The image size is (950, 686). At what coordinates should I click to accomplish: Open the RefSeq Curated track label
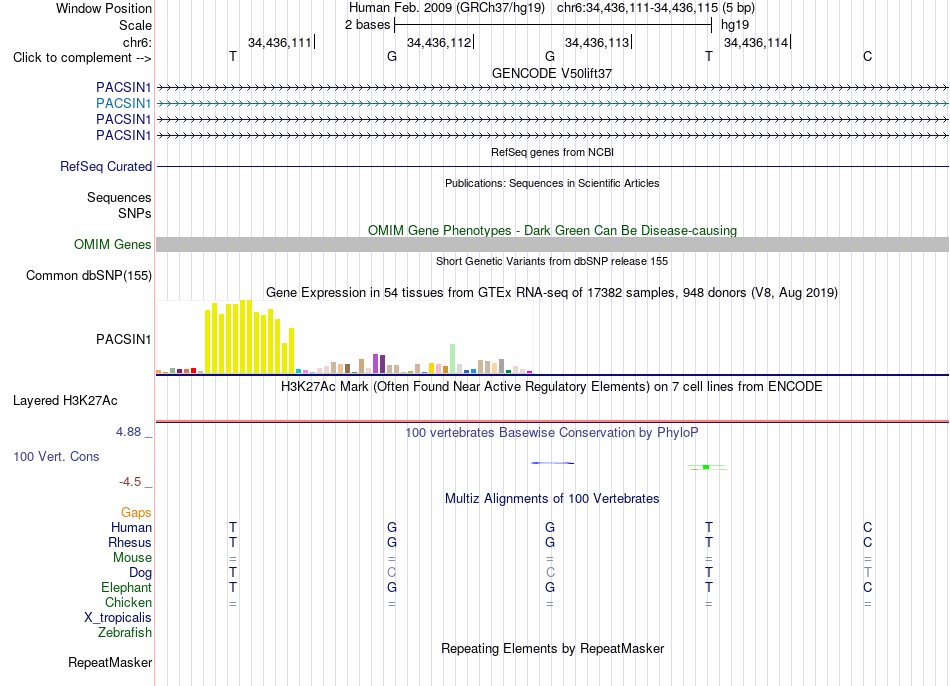point(106,166)
